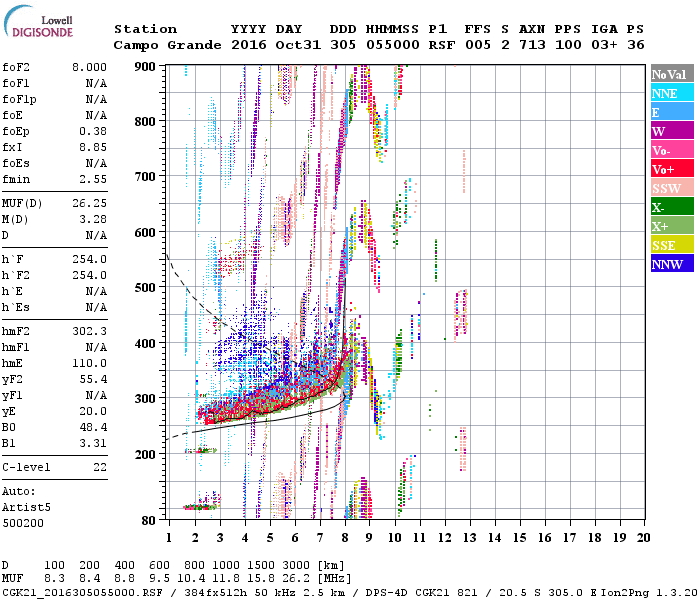This screenshot has height=600, width=700.
Task: Click the 1500 km distance column header
Action: [261, 566]
